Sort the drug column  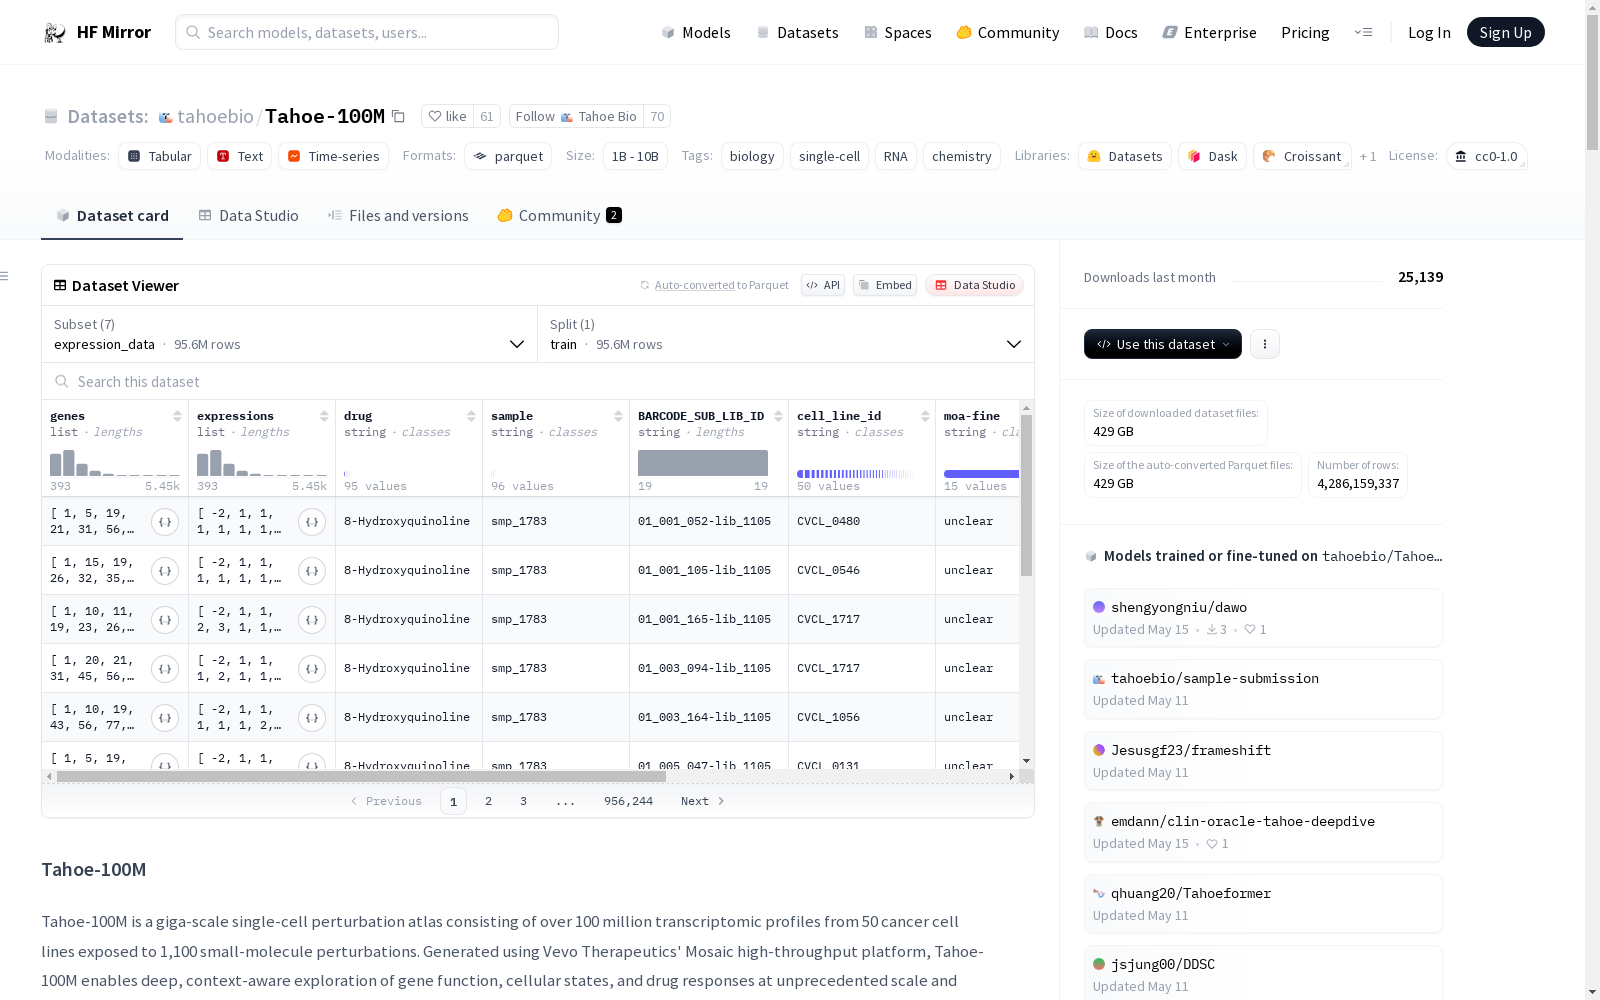coord(471,416)
